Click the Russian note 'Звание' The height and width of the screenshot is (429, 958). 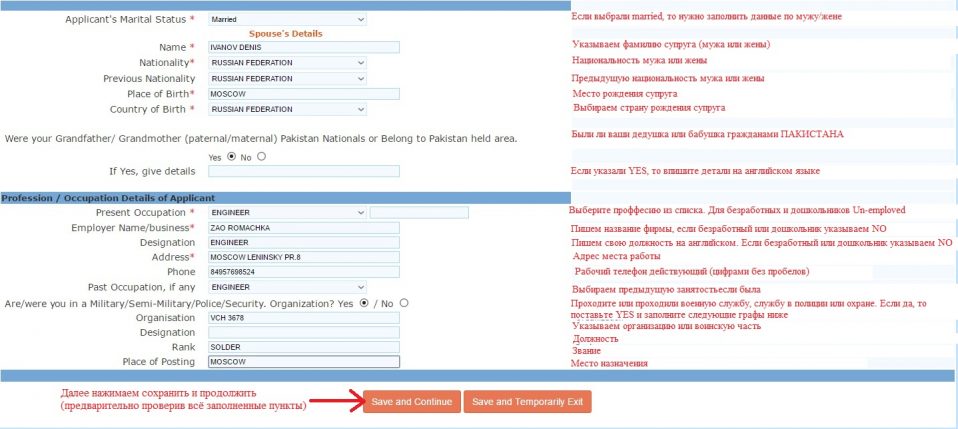point(587,351)
